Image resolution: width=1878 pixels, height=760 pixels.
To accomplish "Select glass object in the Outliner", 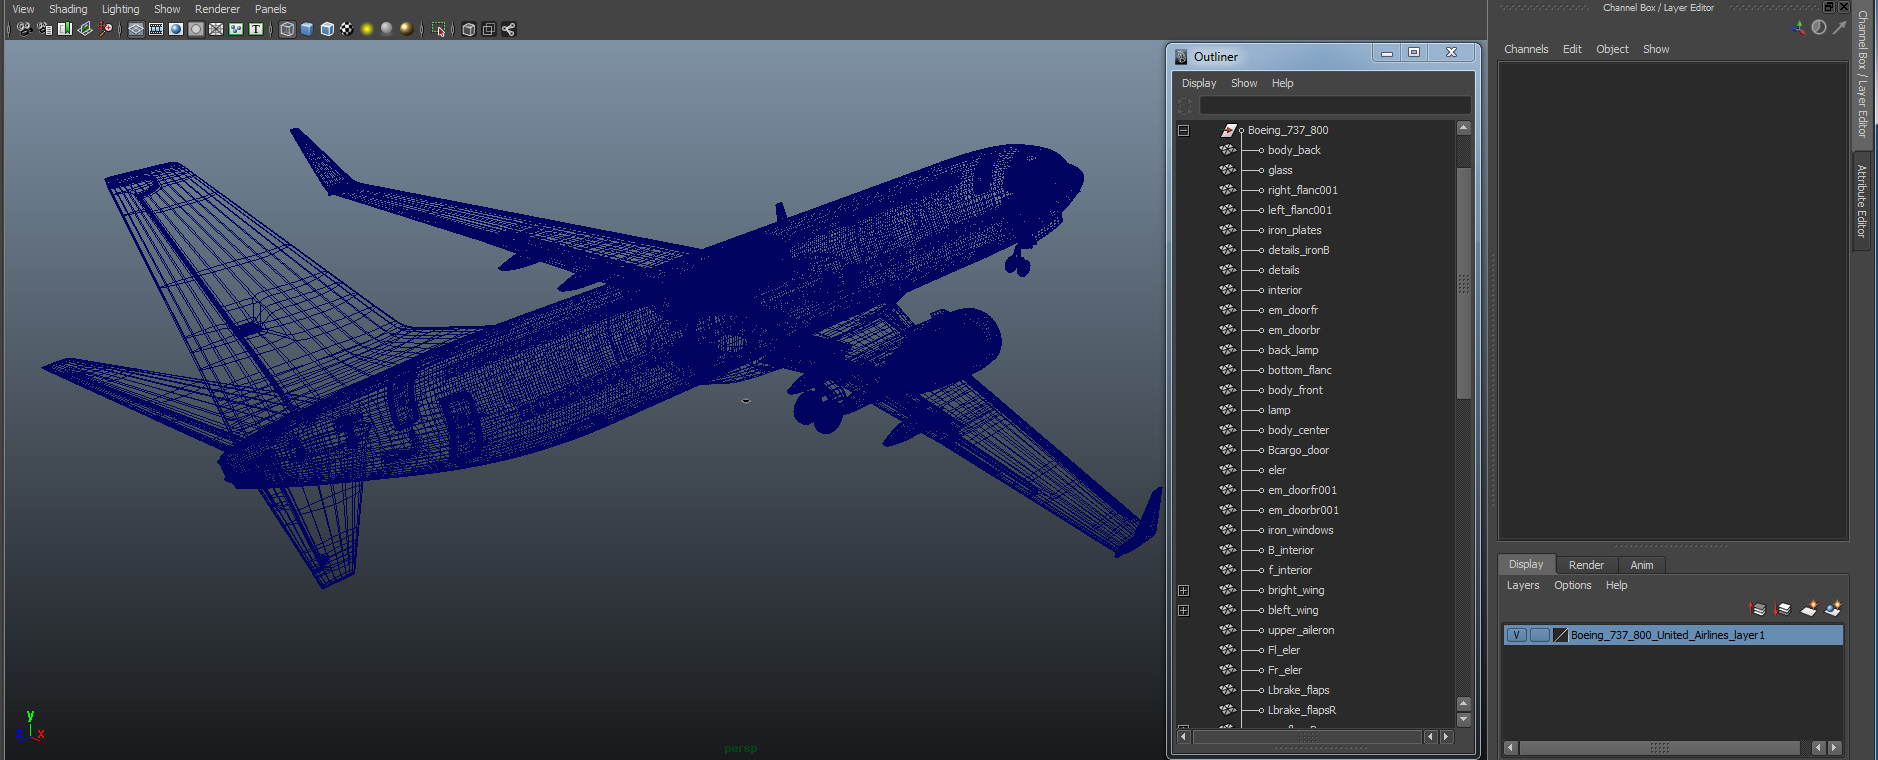I will pyautogui.click(x=1280, y=170).
